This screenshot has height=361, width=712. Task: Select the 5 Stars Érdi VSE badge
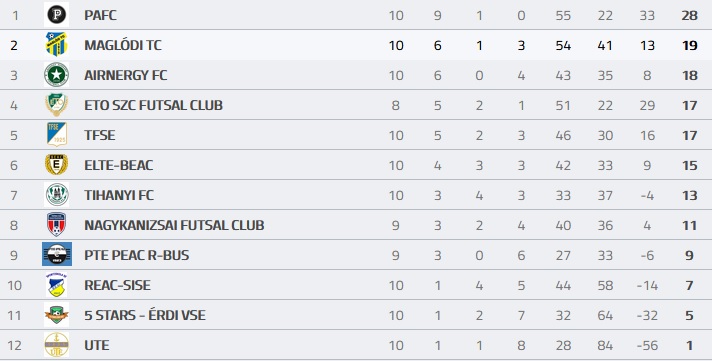point(57,315)
